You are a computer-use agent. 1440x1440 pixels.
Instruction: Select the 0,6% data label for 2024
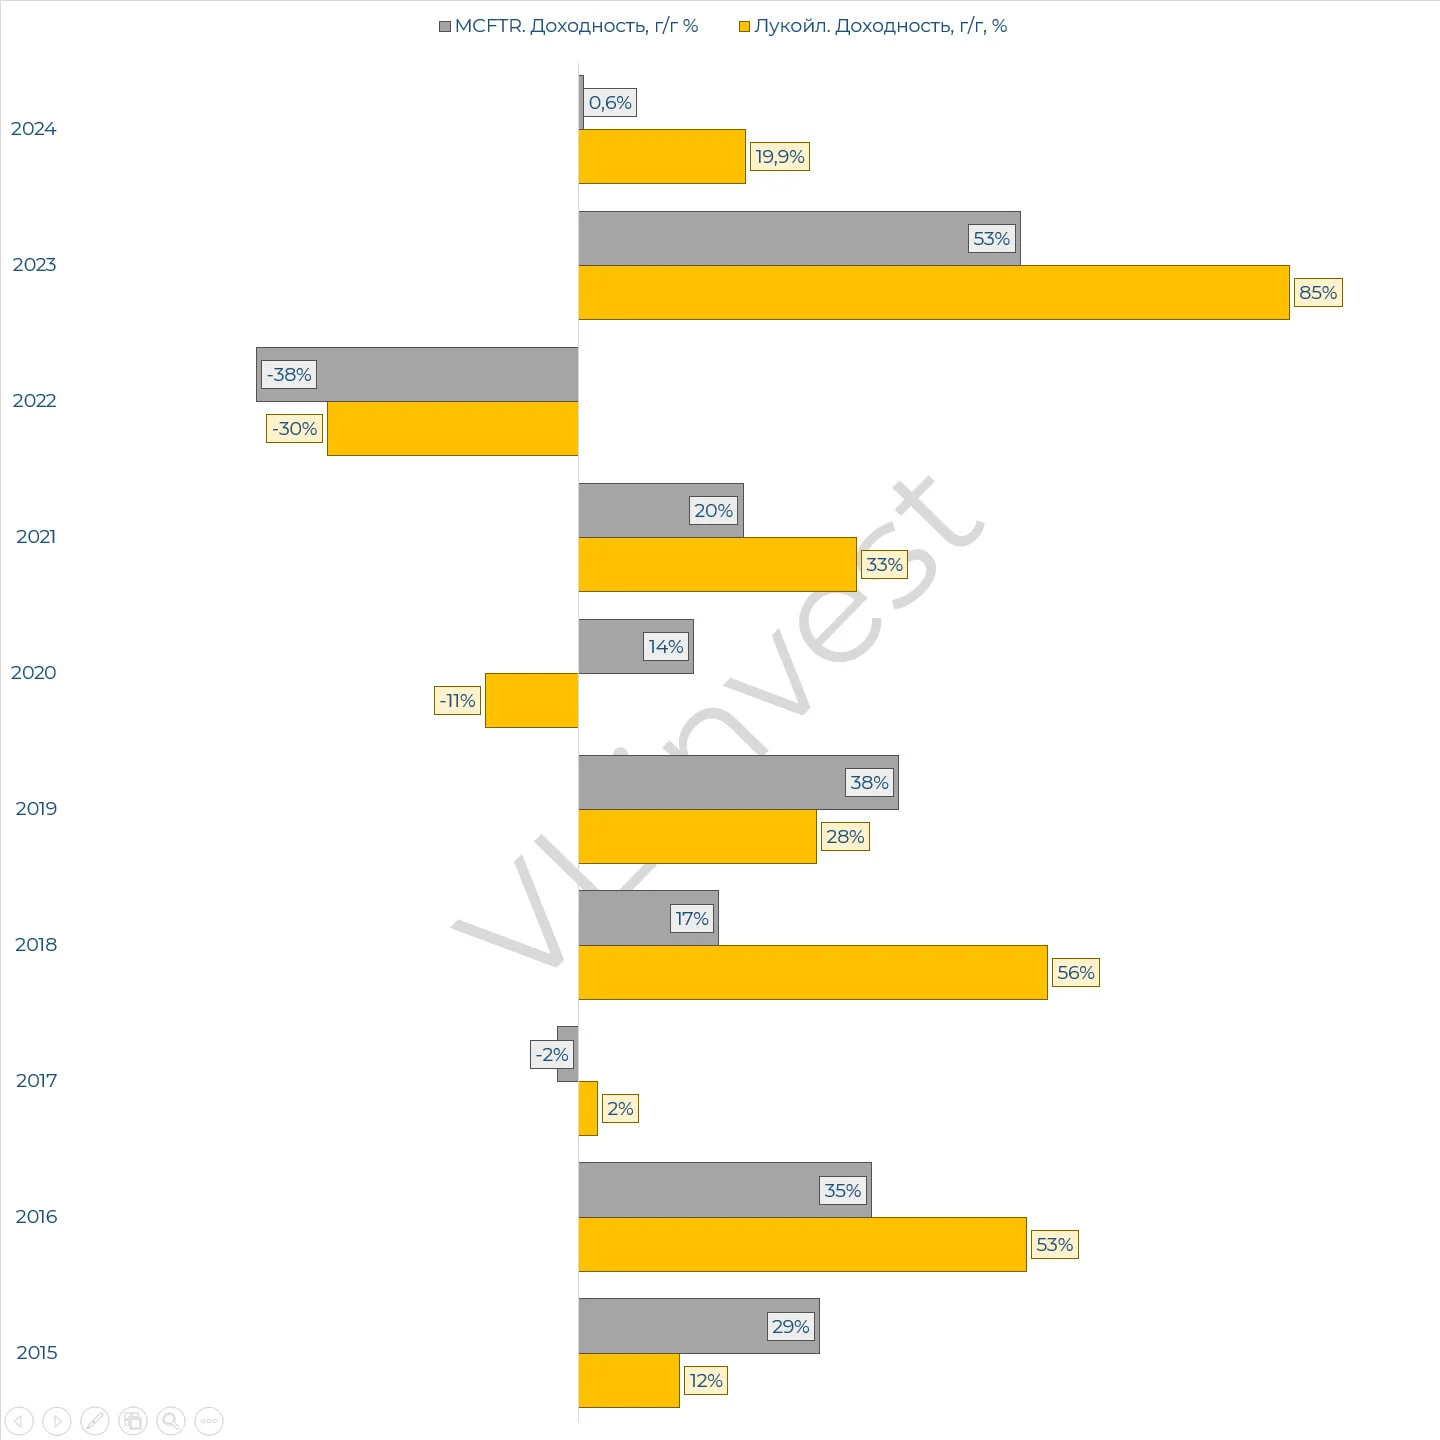pos(610,103)
